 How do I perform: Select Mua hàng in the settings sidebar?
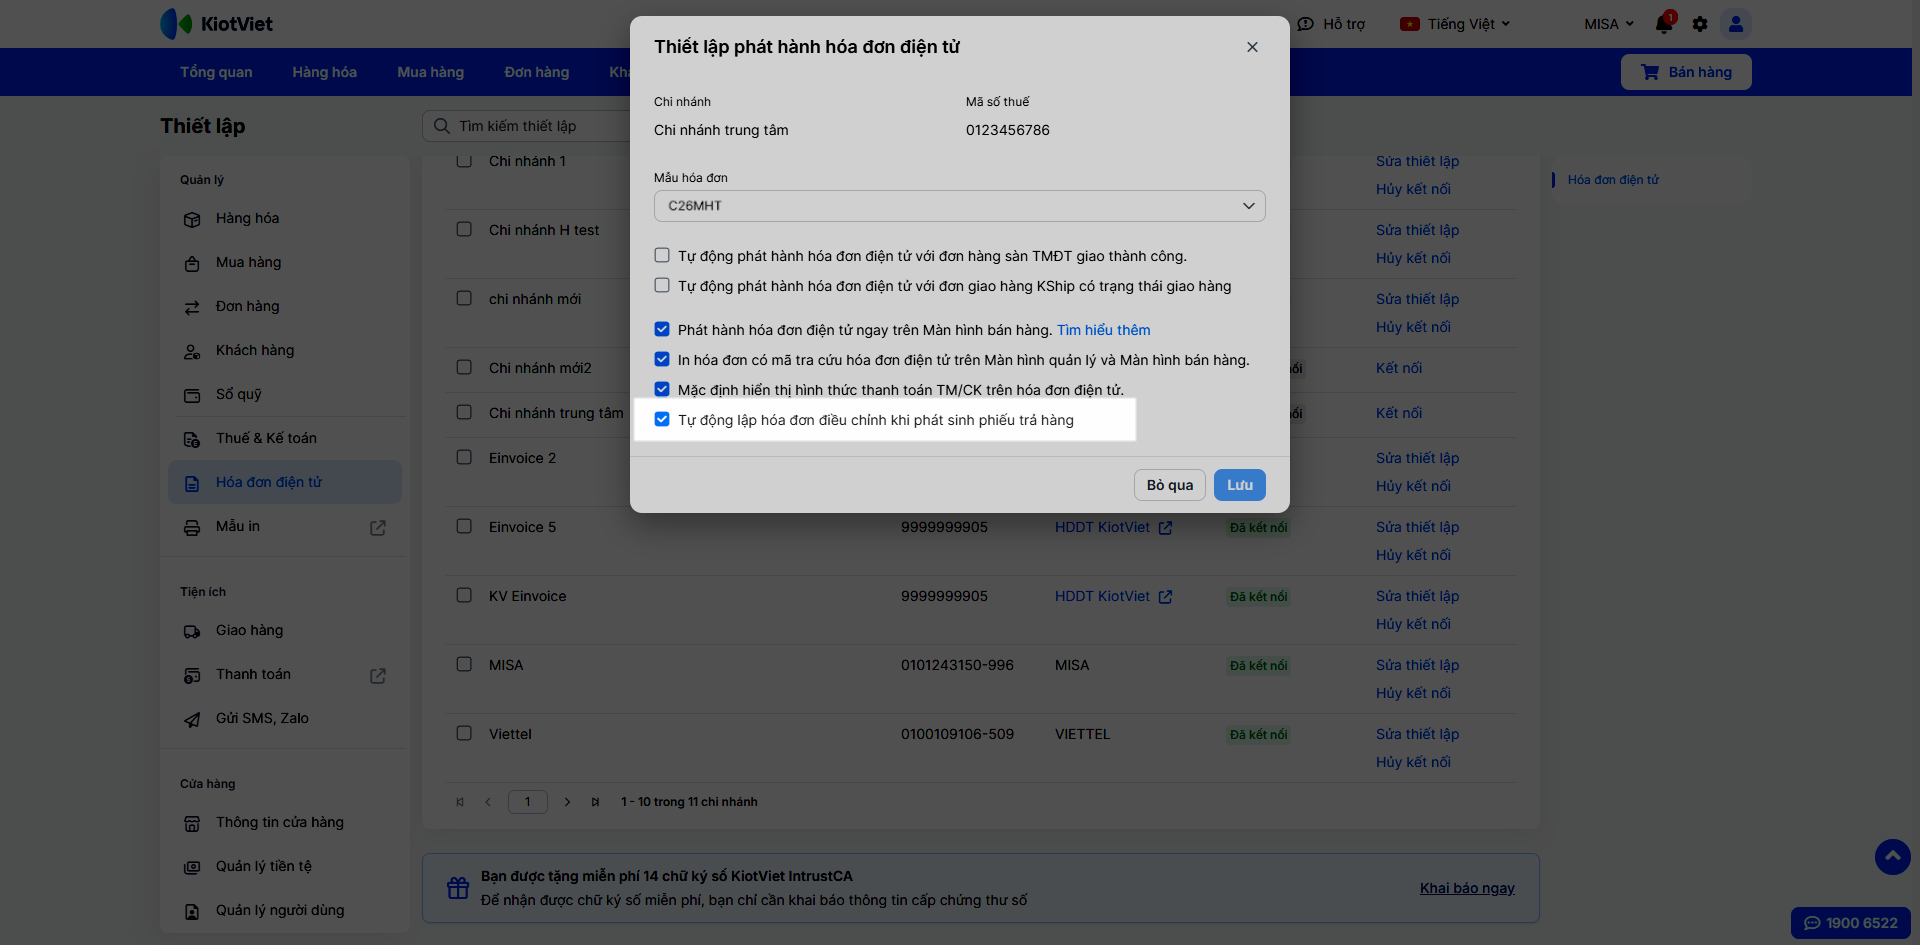click(x=285, y=262)
